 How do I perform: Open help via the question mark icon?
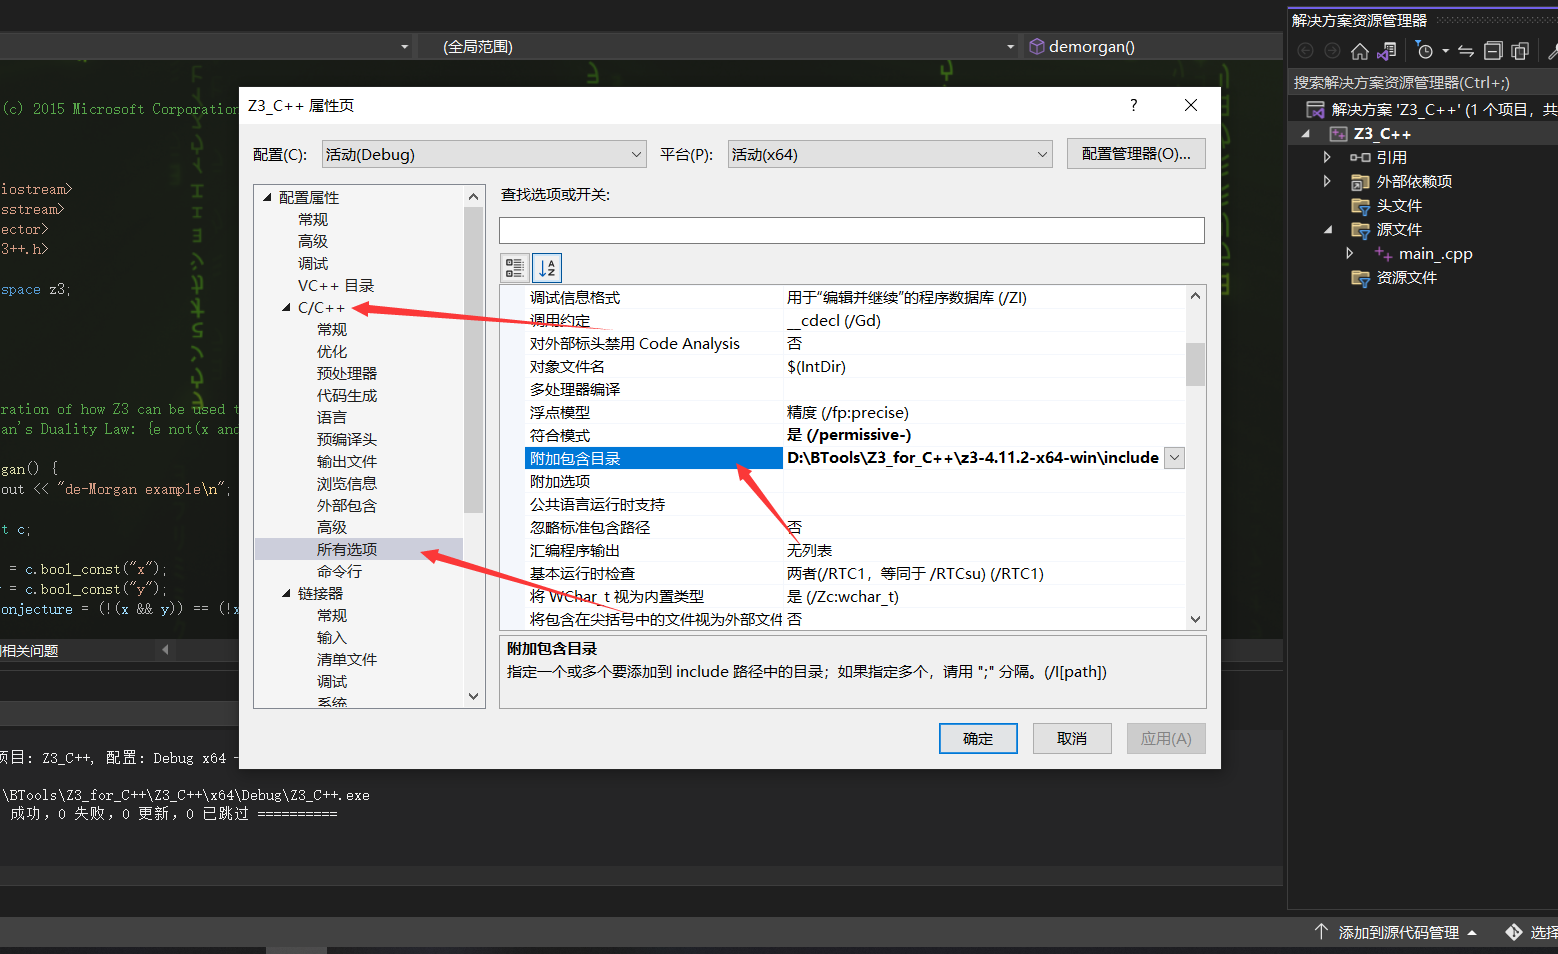[1133, 105]
